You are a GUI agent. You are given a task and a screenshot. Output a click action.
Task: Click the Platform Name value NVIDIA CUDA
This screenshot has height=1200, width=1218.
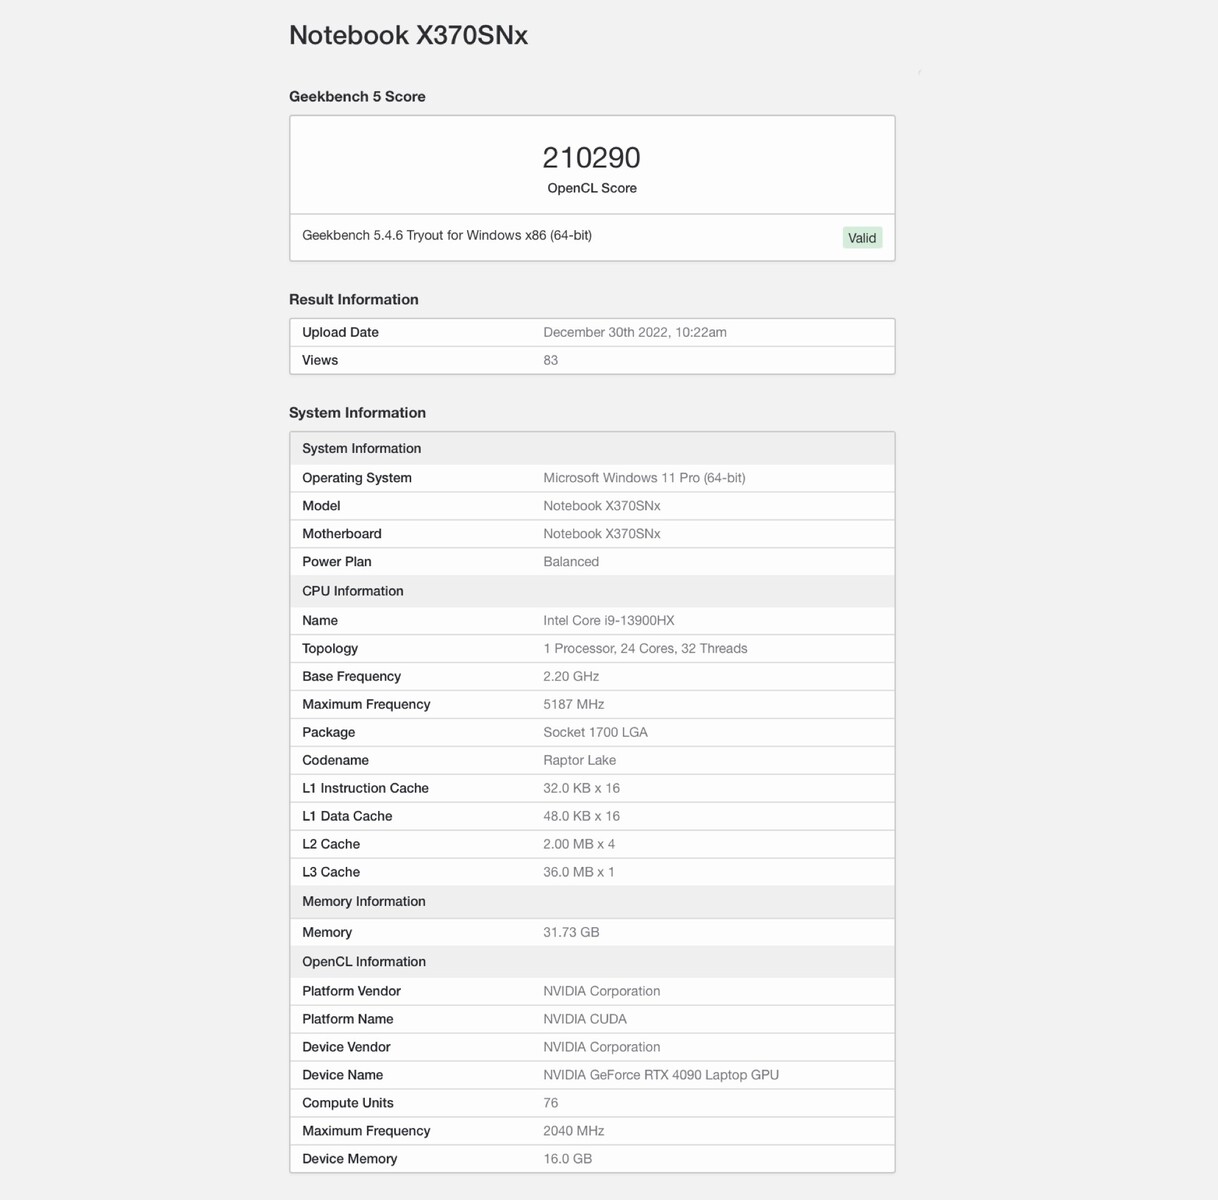pyautogui.click(x=585, y=1019)
